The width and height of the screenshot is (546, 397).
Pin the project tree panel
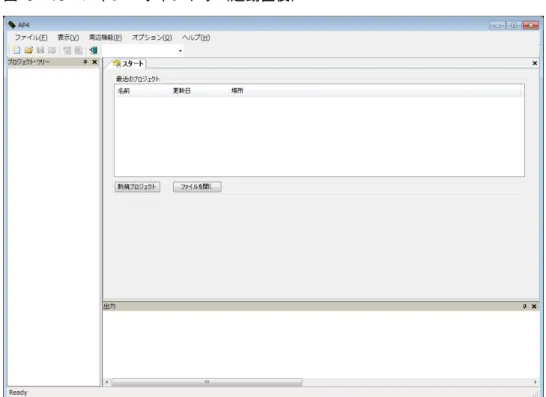click(x=85, y=62)
